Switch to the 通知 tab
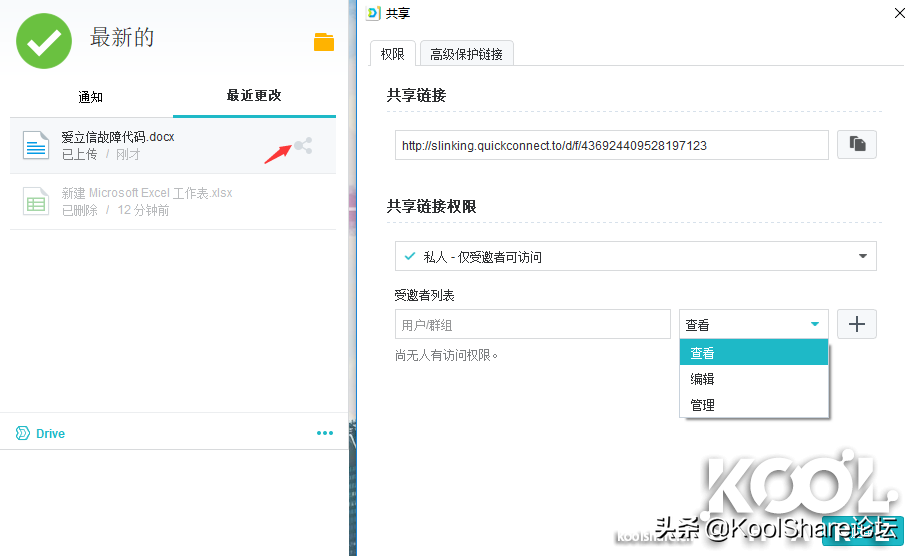The image size is (914, 556). coord(90,97)
